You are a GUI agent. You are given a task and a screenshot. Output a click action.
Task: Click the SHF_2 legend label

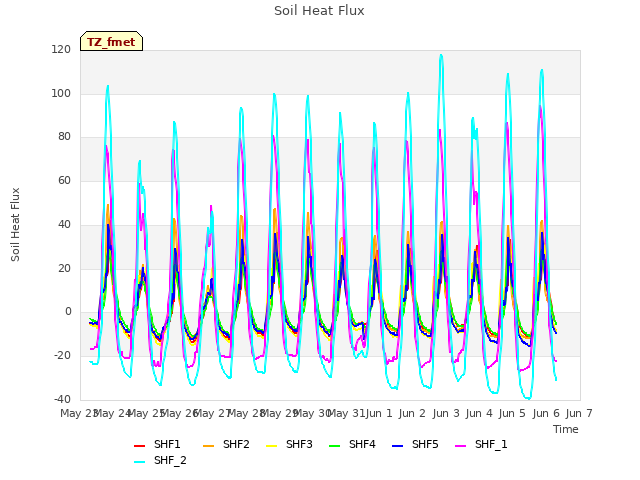[x=170, y=460]
